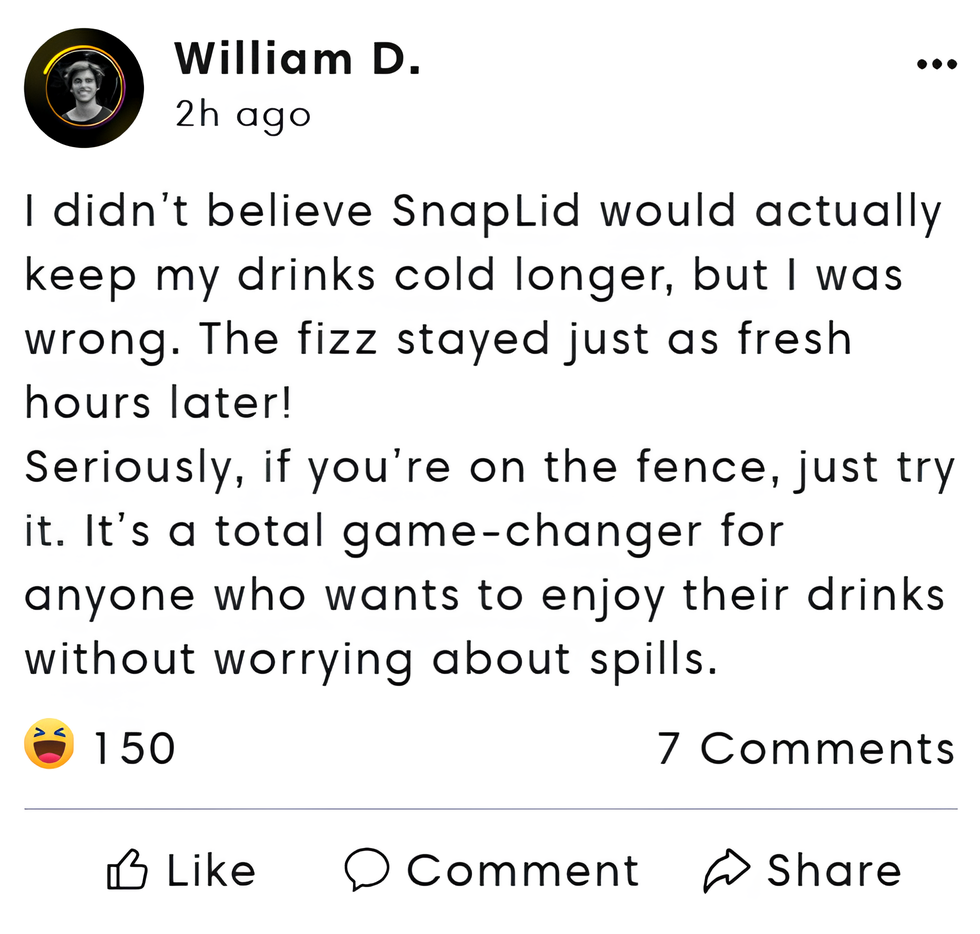
Task: Click the Share arrow icon
Action: pyautogui.click(x=727, y=871)
